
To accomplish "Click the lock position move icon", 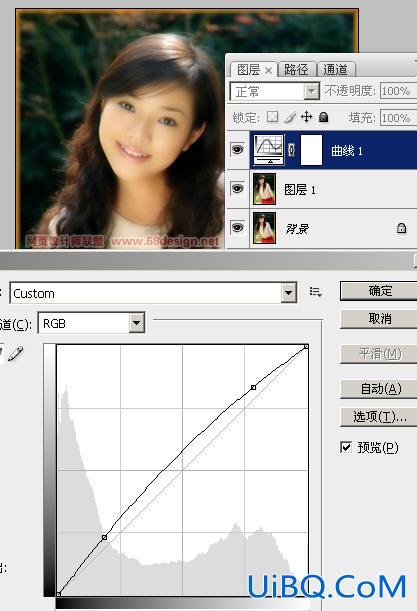I will click(x=307, y=117).
